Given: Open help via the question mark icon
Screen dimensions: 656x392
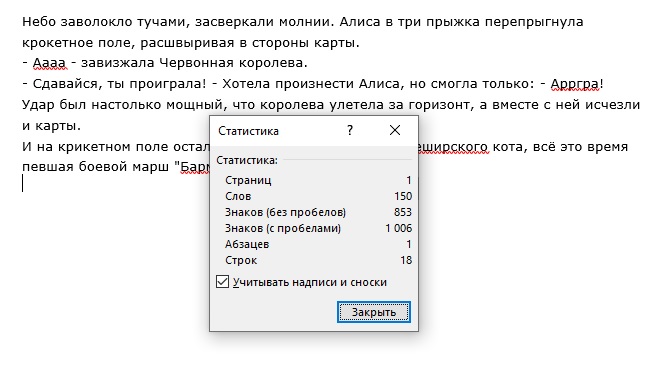Looking at the screenshot, I should (350, 130).
